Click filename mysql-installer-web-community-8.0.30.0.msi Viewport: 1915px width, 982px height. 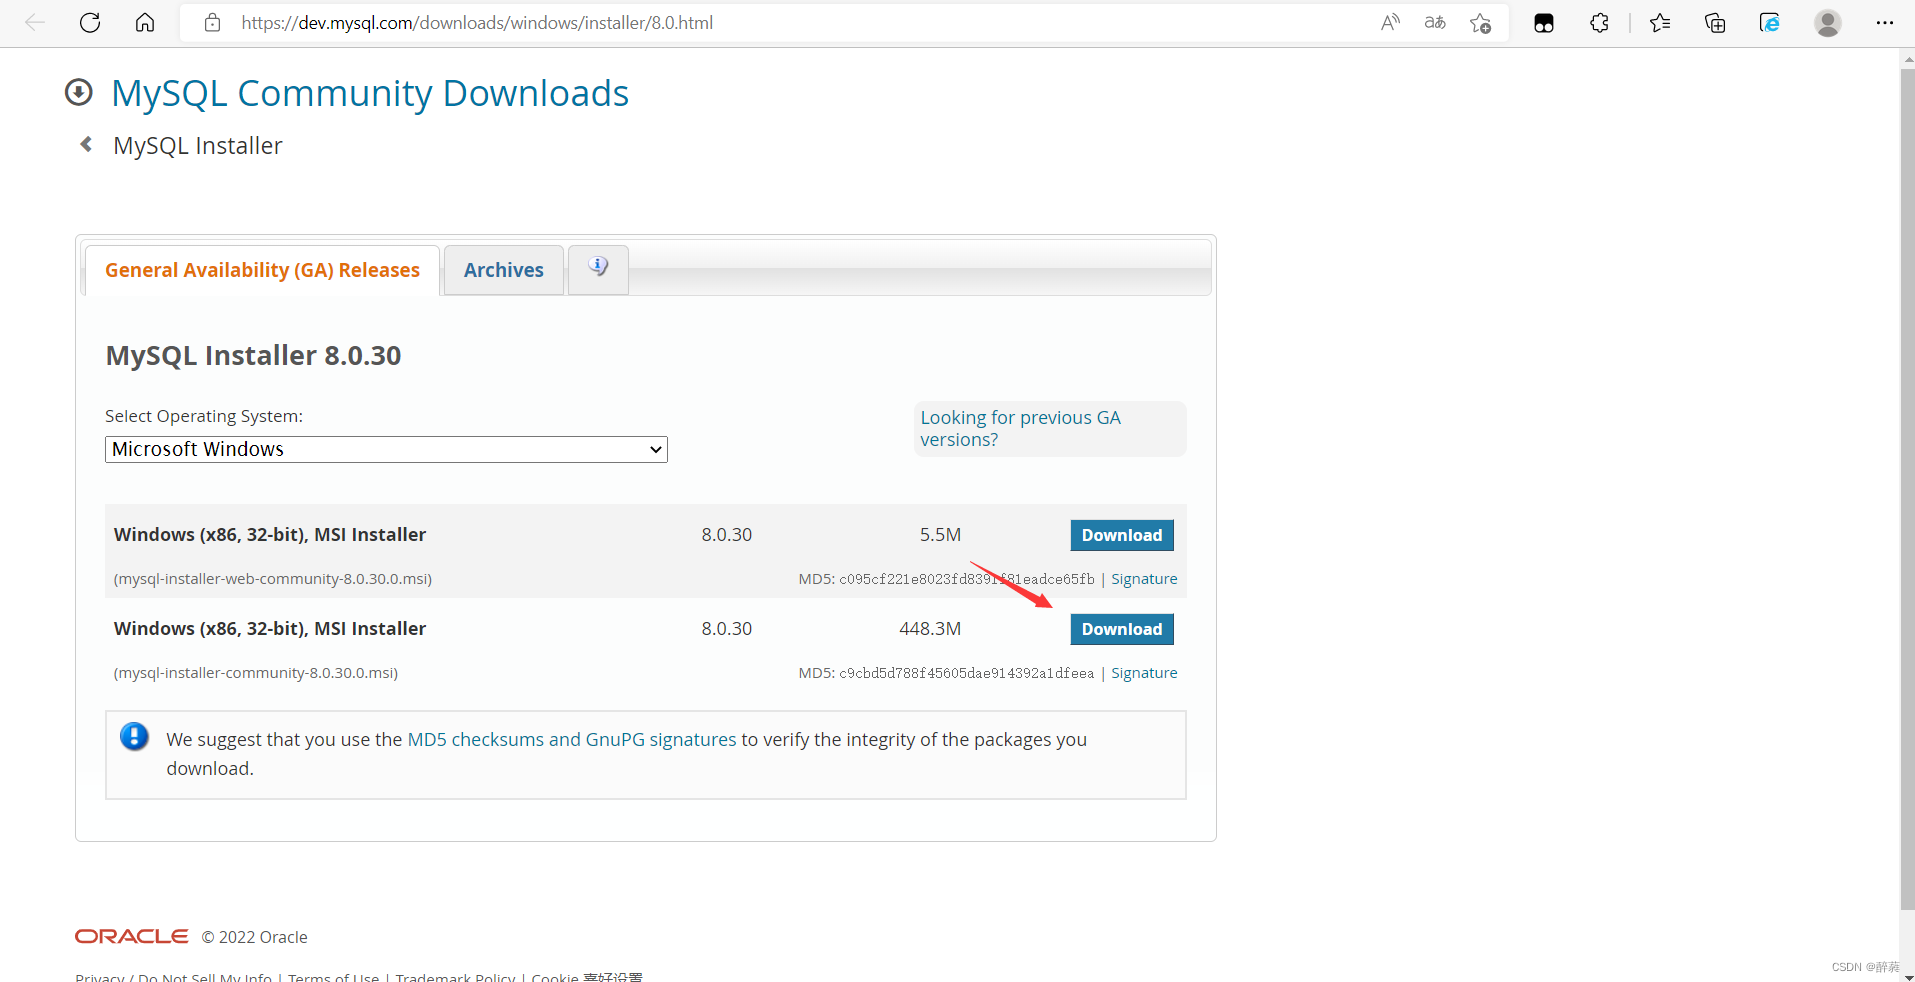point(273,579)
